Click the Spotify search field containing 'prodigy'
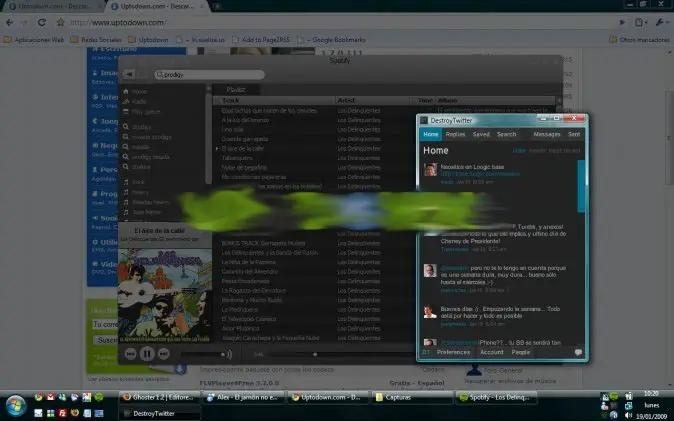 210,74
